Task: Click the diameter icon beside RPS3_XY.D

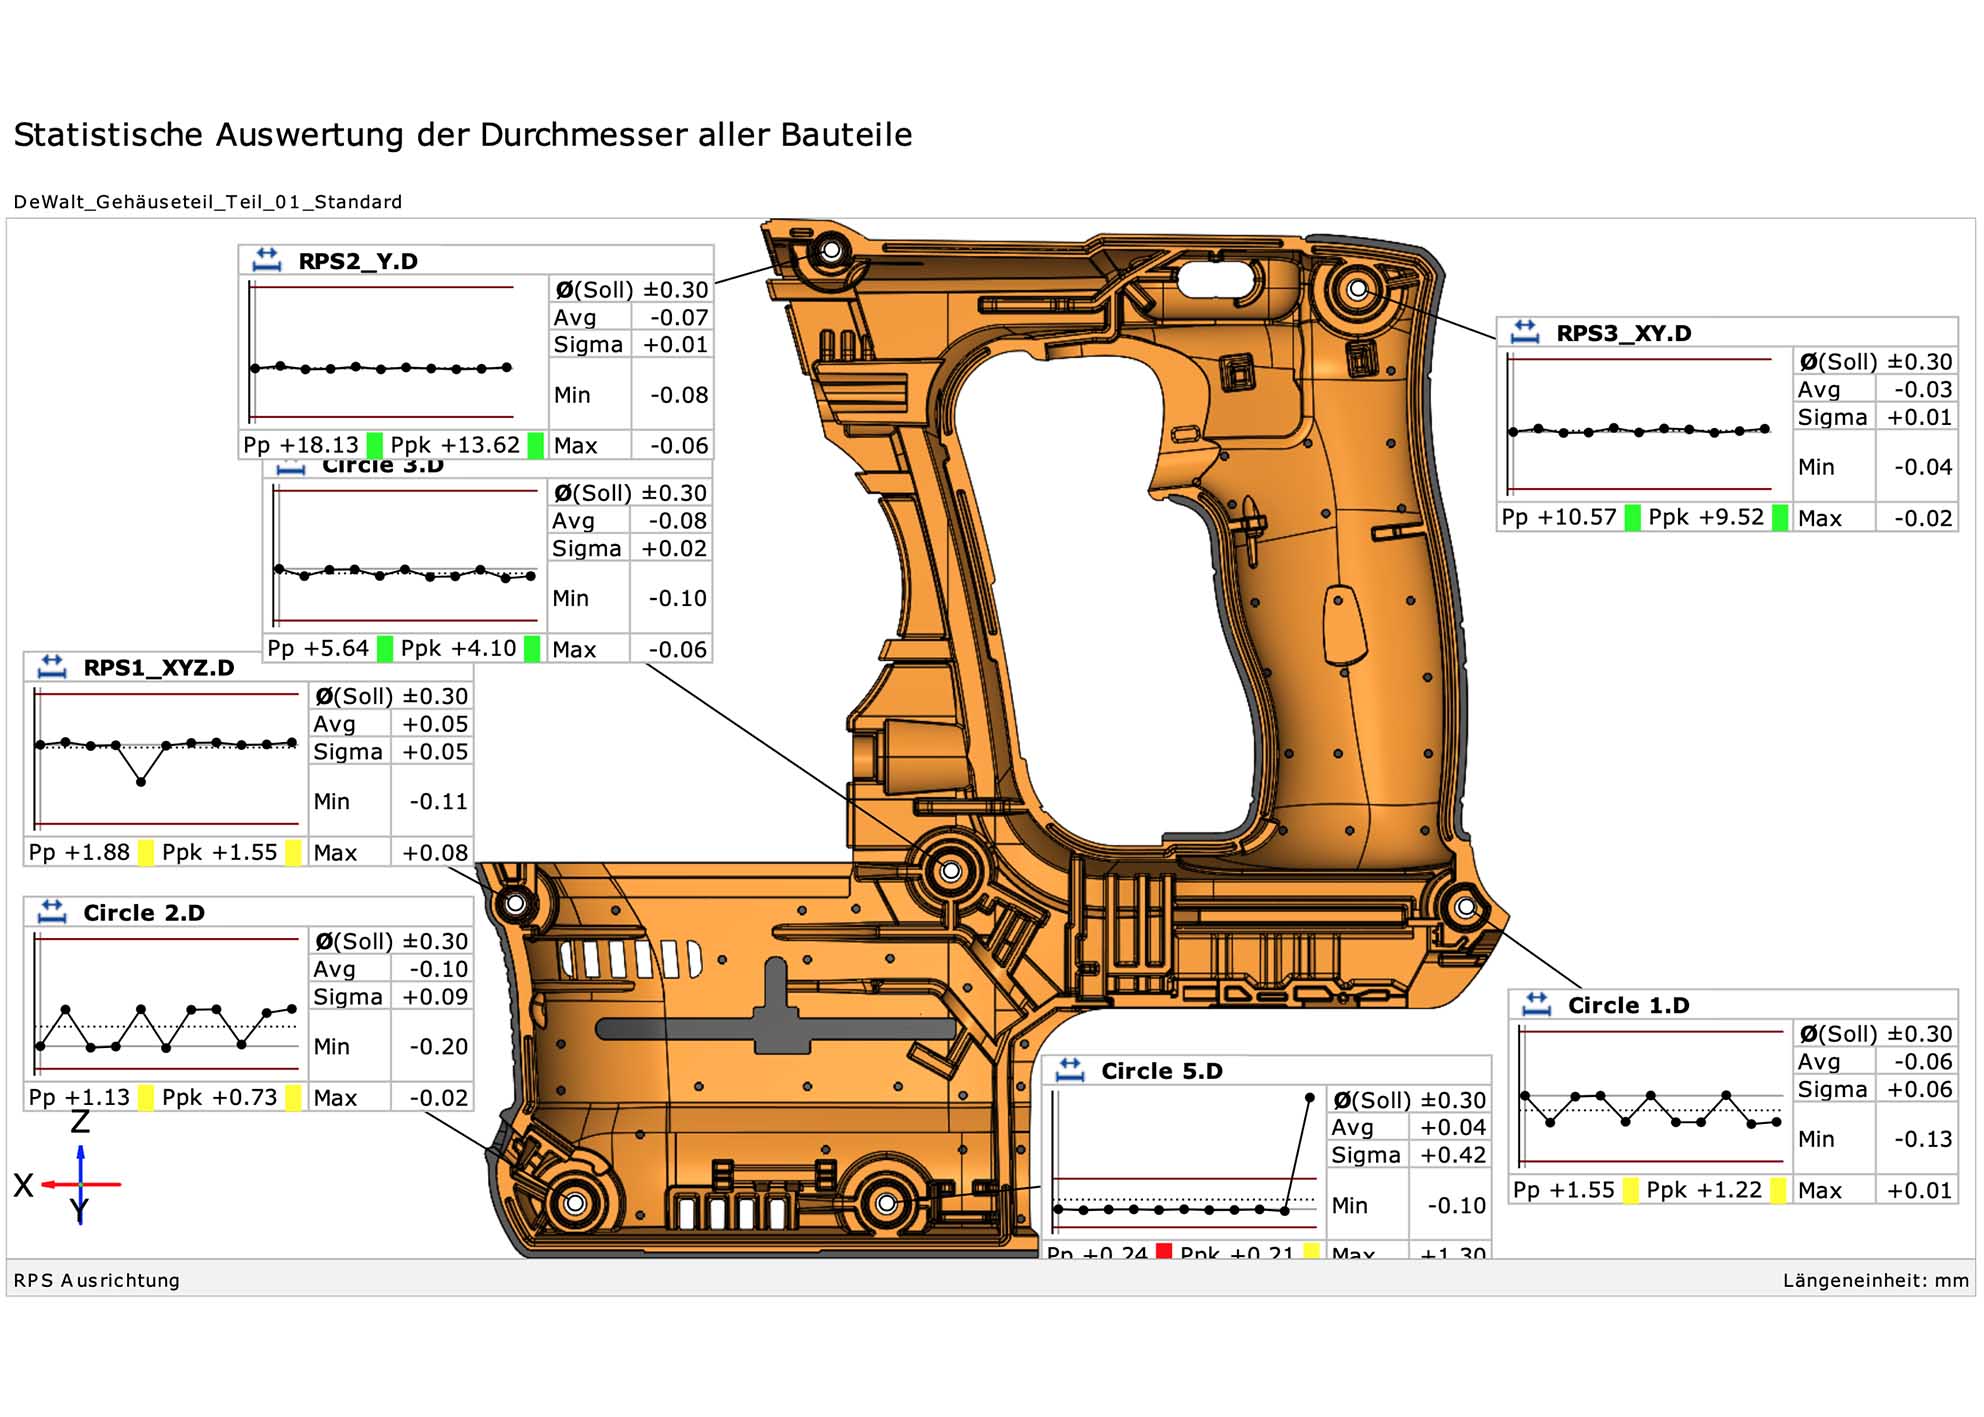Action: coord(1524,332)
